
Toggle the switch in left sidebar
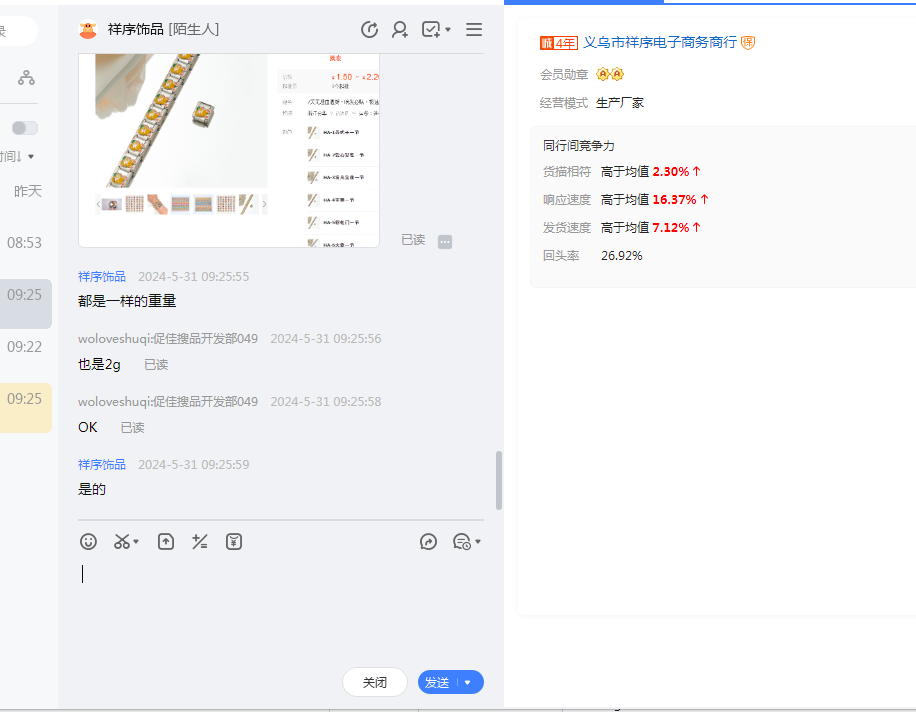click(x=25, y=128)
